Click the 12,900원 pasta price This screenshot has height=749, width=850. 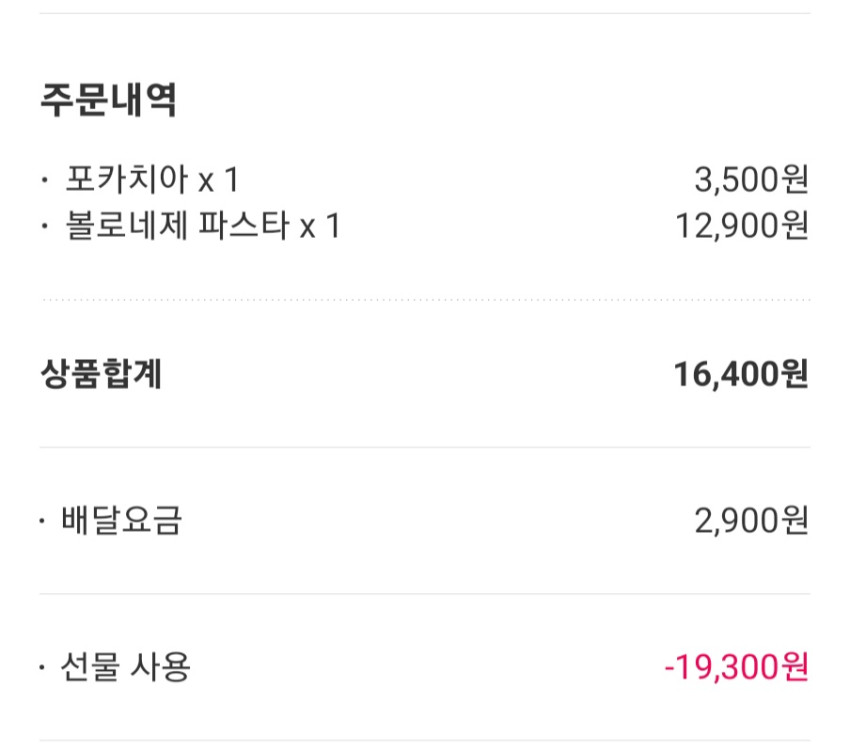[x=742, y=225]
